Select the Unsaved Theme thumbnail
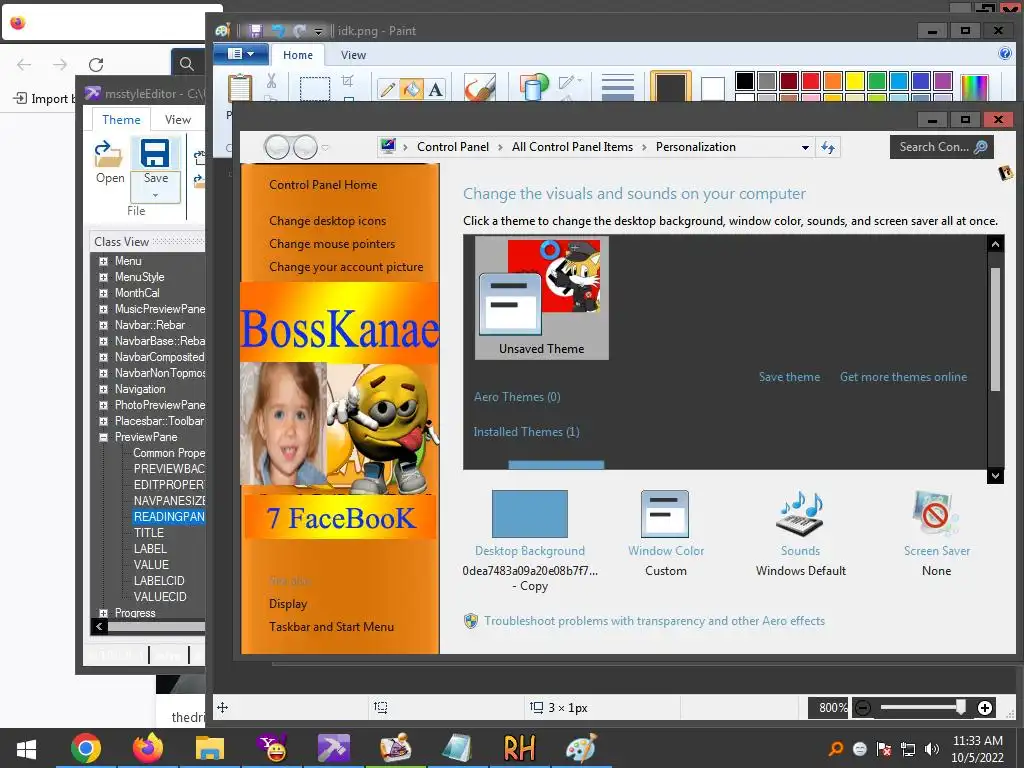The image size is (1024, 768). coord(541,298)
